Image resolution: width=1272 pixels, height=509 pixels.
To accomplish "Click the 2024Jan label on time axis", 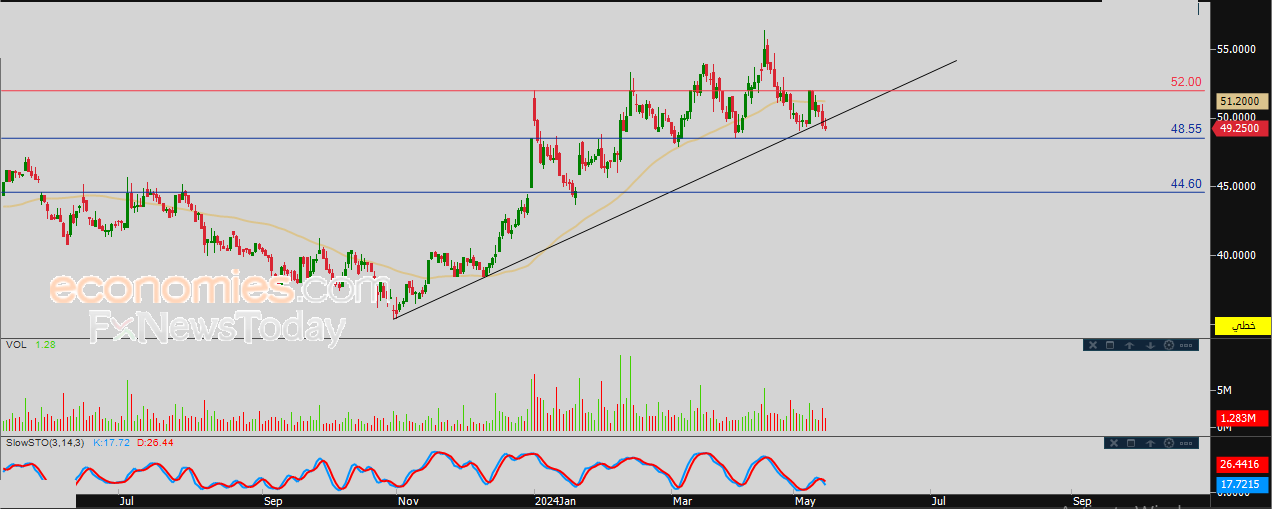I will tap(555, 499).
